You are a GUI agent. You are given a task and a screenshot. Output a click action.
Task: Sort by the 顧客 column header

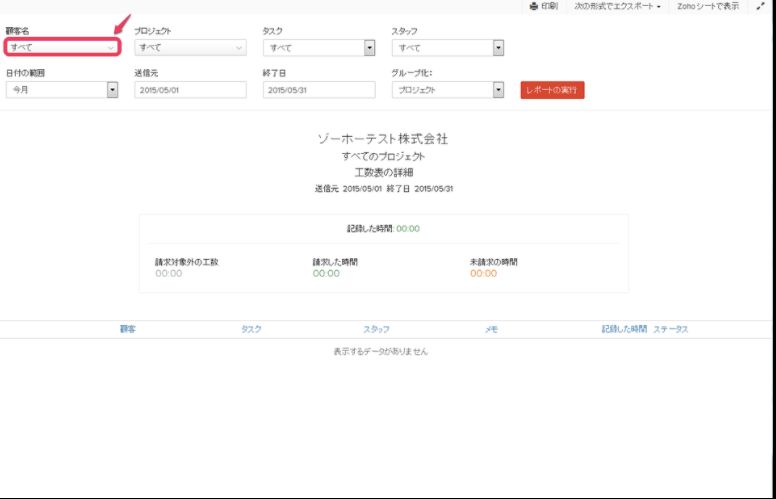128,329
